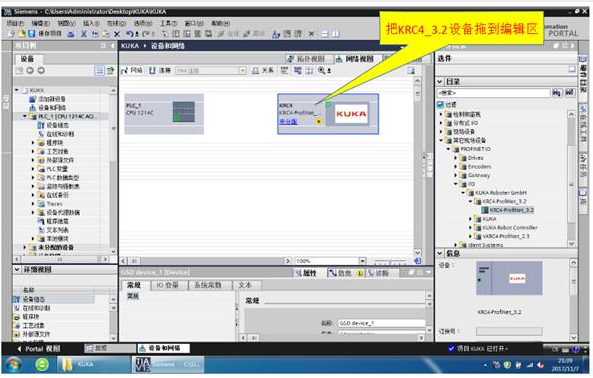Switch to the 网络视图 network view tab
The image size is (593, 378).
click(x=355, y=59)
